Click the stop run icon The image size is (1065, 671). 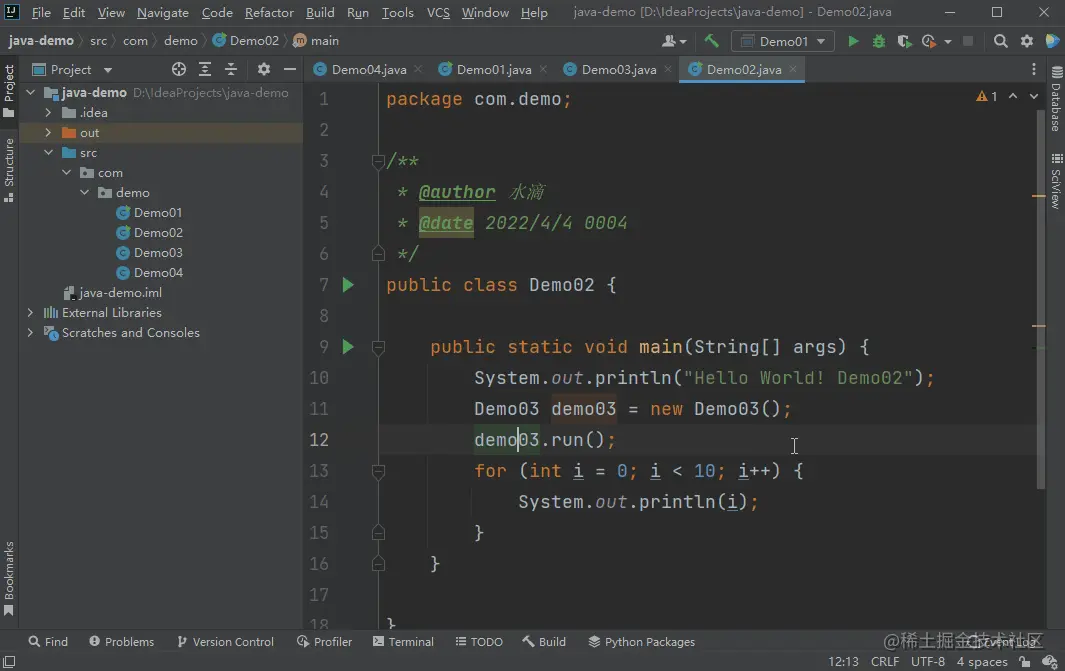pos(969,41)
